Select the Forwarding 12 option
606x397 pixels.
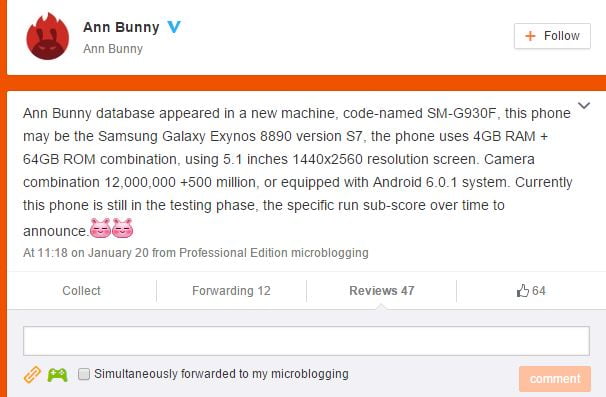click(x=231, y=291)
